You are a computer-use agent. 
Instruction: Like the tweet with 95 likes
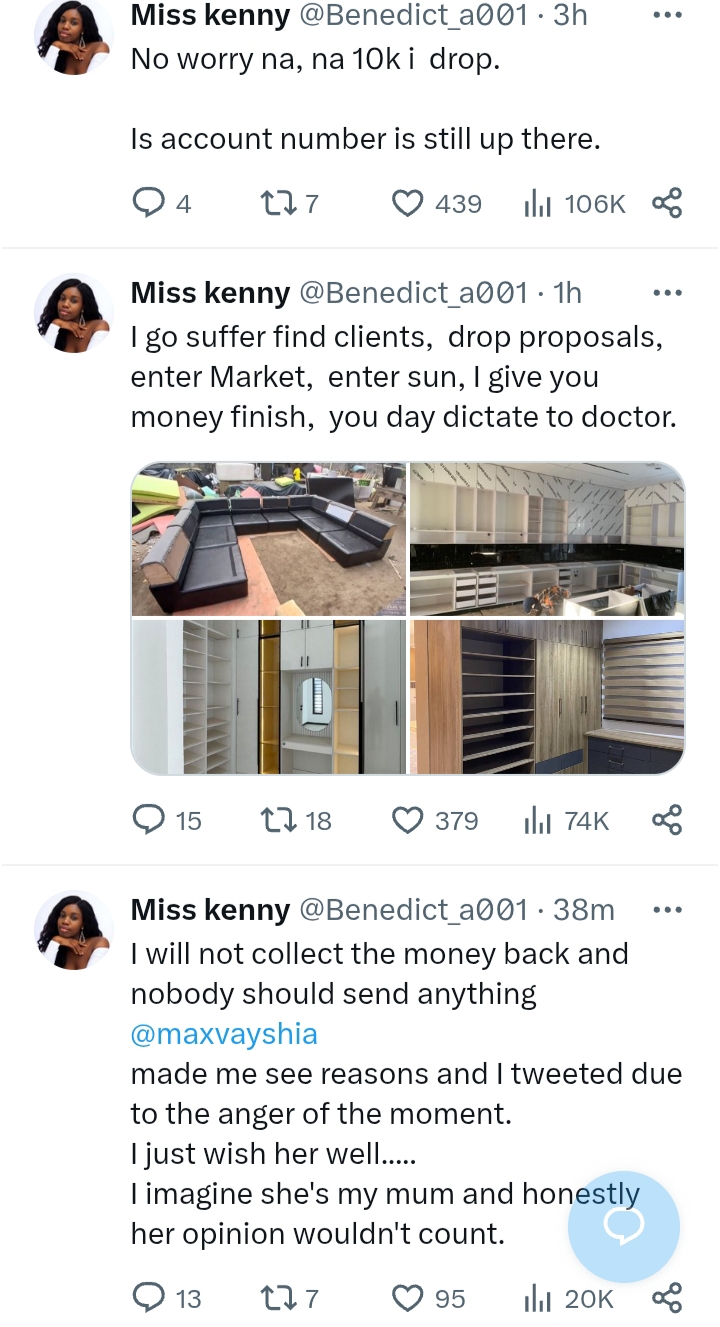[406, 1298]
